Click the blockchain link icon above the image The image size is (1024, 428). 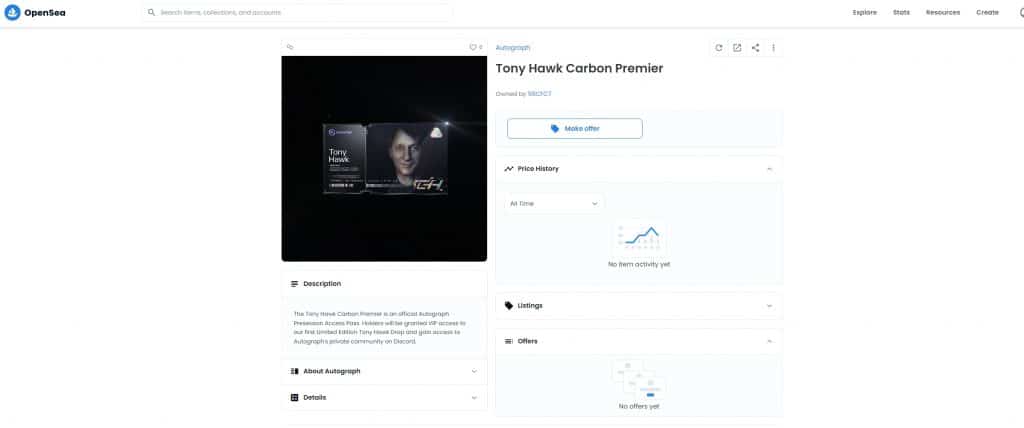pos(290,47)
